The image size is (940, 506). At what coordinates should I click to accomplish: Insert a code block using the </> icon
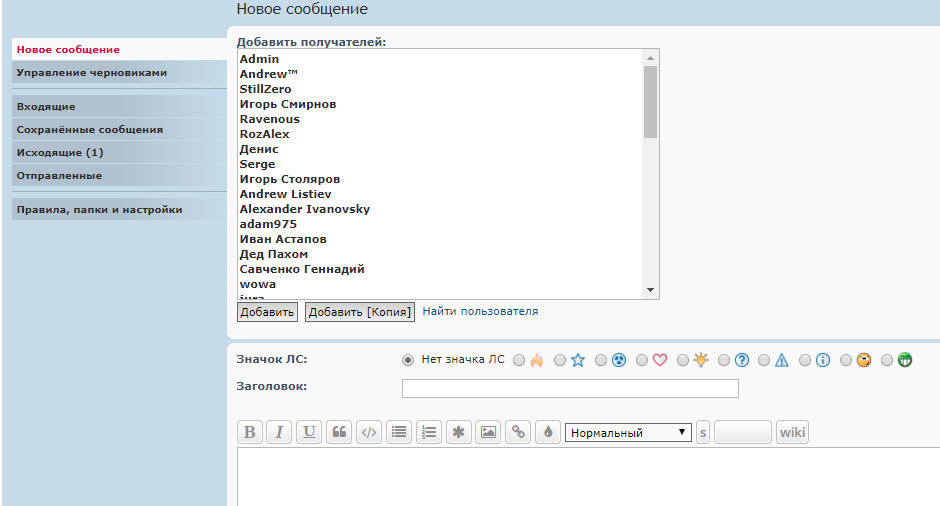(x=369, y=432)
